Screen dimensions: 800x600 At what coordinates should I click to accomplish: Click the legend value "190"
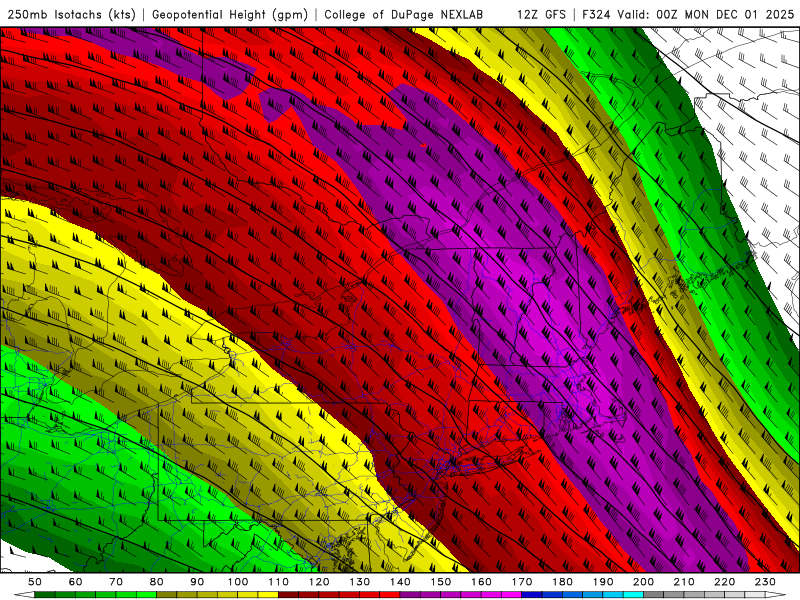coord(603,582)
